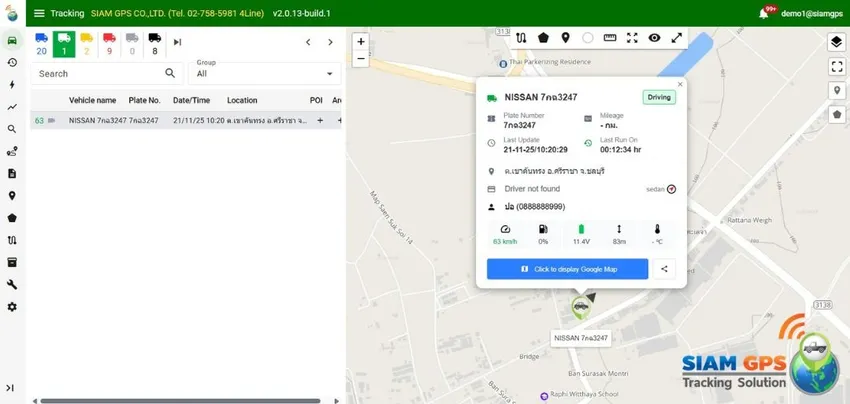This screenshot has width=850, height=404.
Task: Go to previous page with left chevron
Action: (x=308, y=42)
